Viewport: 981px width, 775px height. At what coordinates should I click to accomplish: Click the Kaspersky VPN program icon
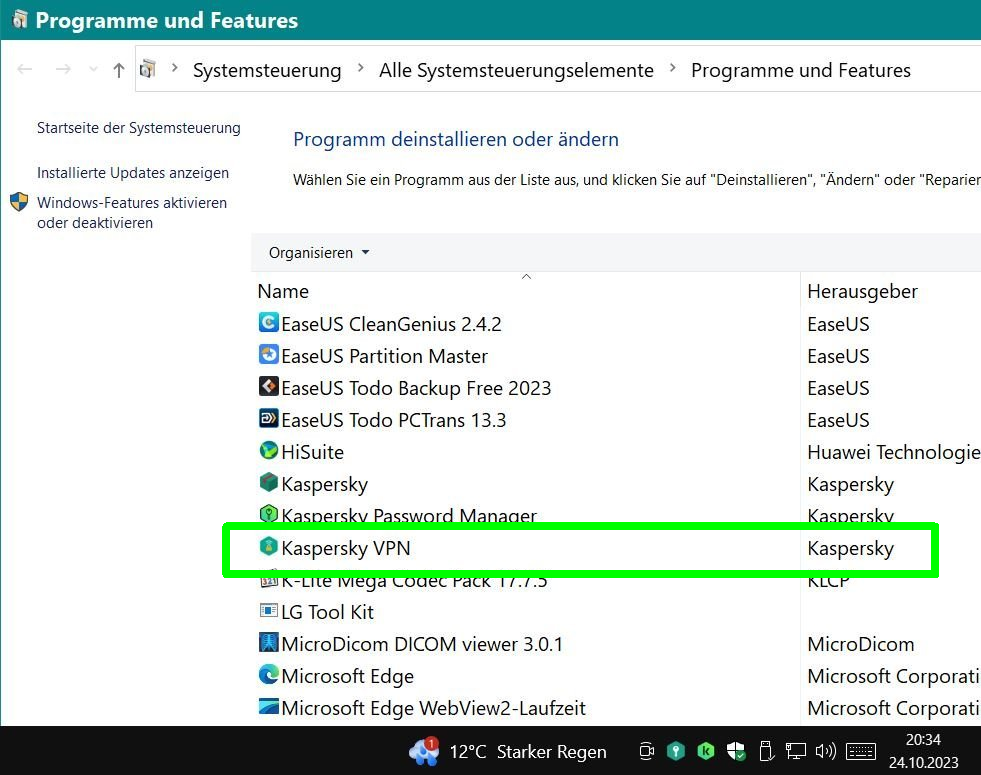(268, 547)
